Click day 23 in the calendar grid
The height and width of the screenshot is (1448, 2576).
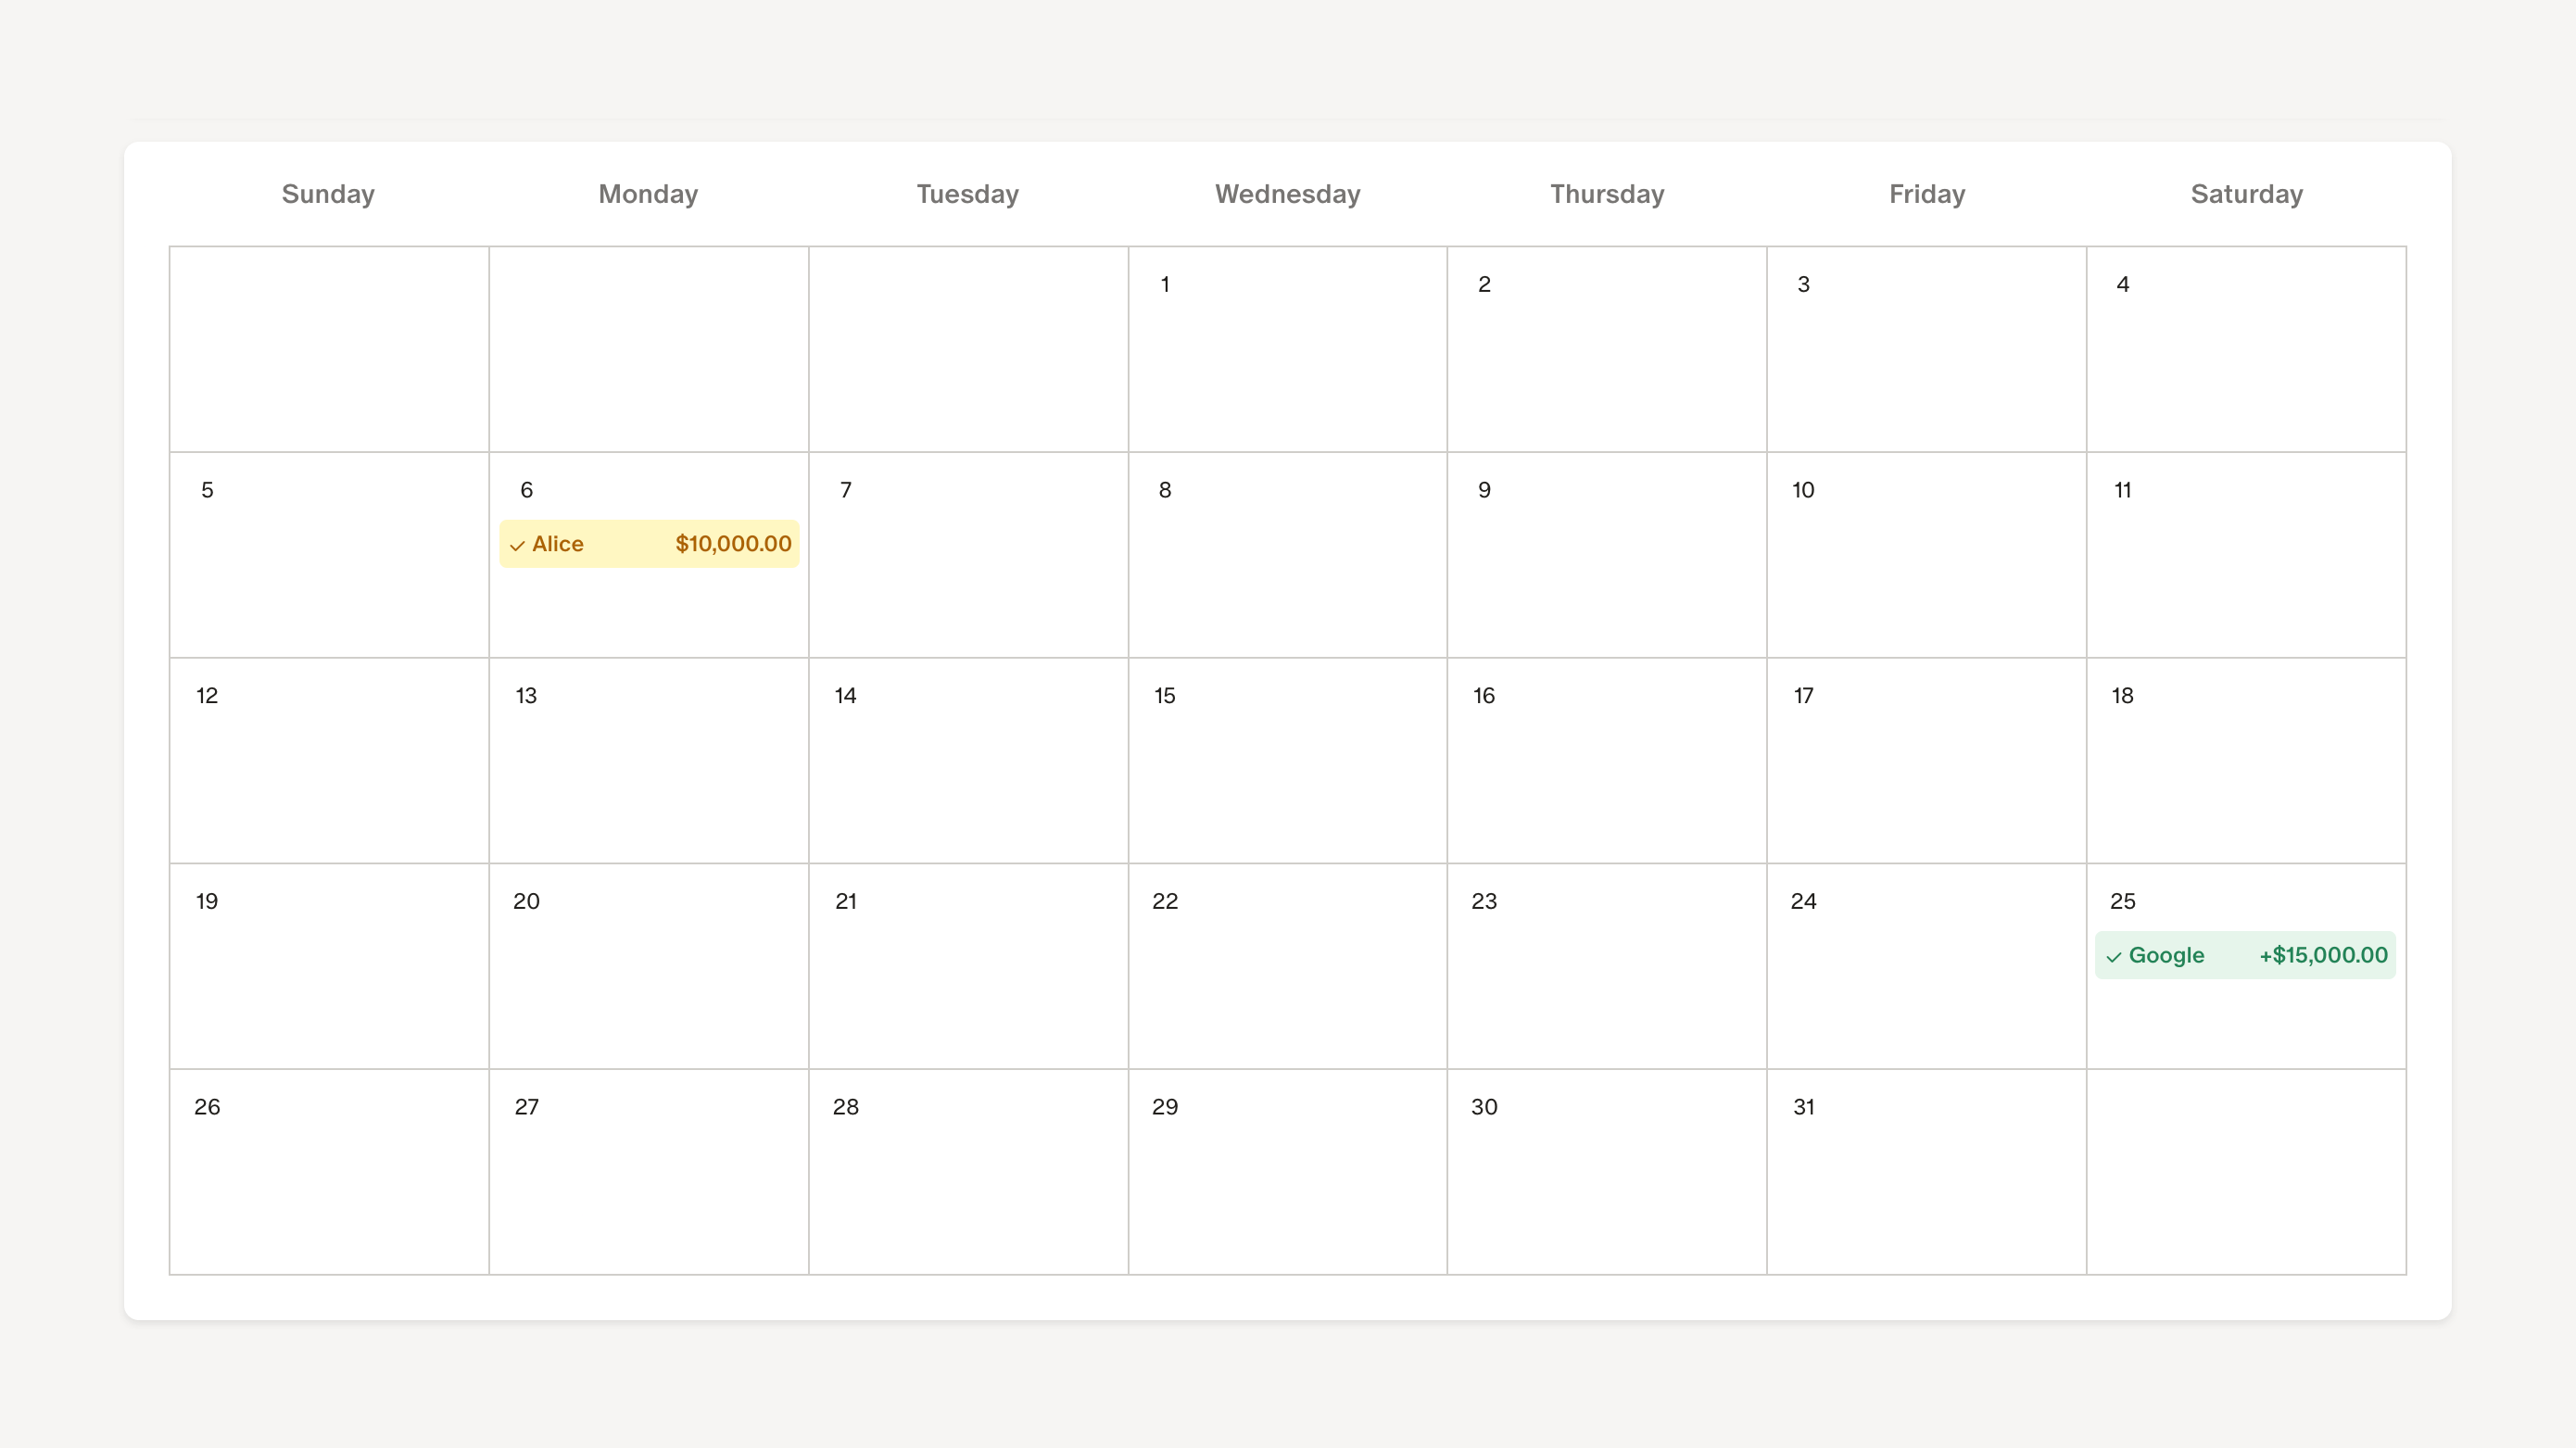1606,966
